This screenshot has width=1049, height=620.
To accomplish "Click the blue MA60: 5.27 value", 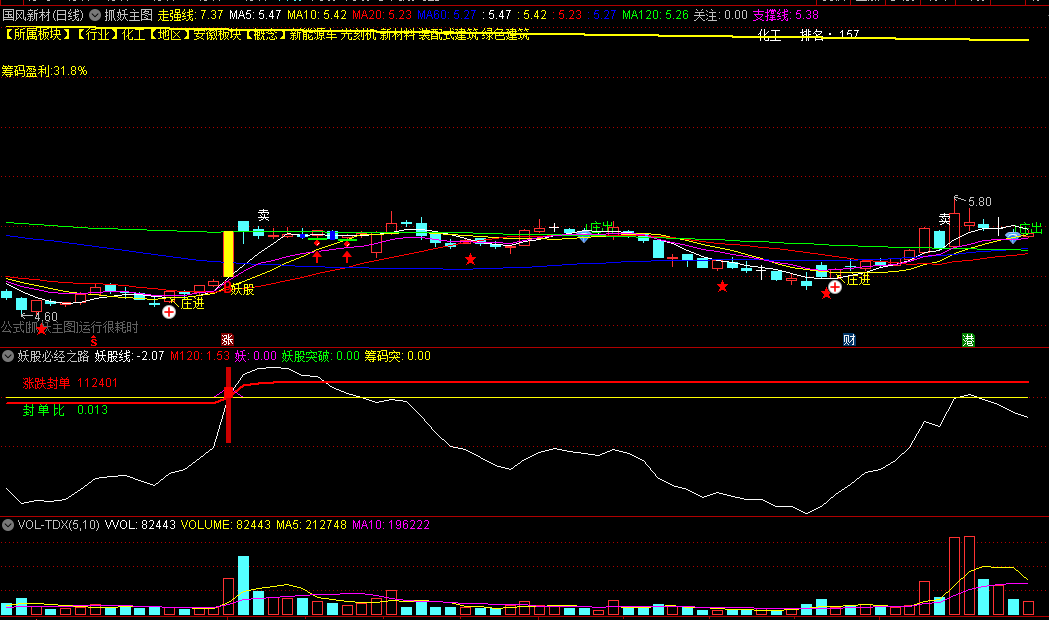I will tap(446, 15).
